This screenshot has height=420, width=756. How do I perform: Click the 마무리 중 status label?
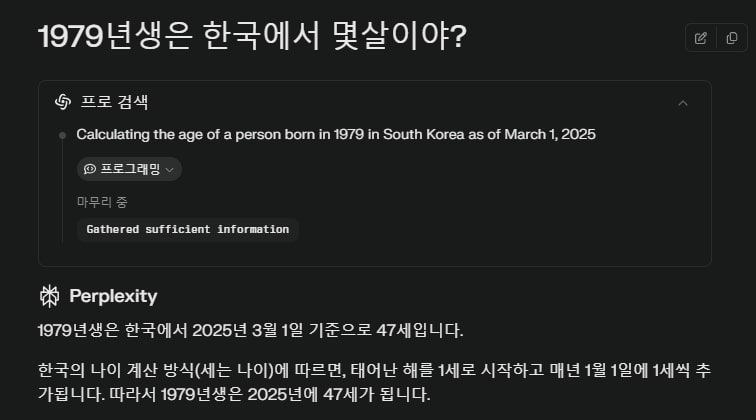[x=102, y=201]
